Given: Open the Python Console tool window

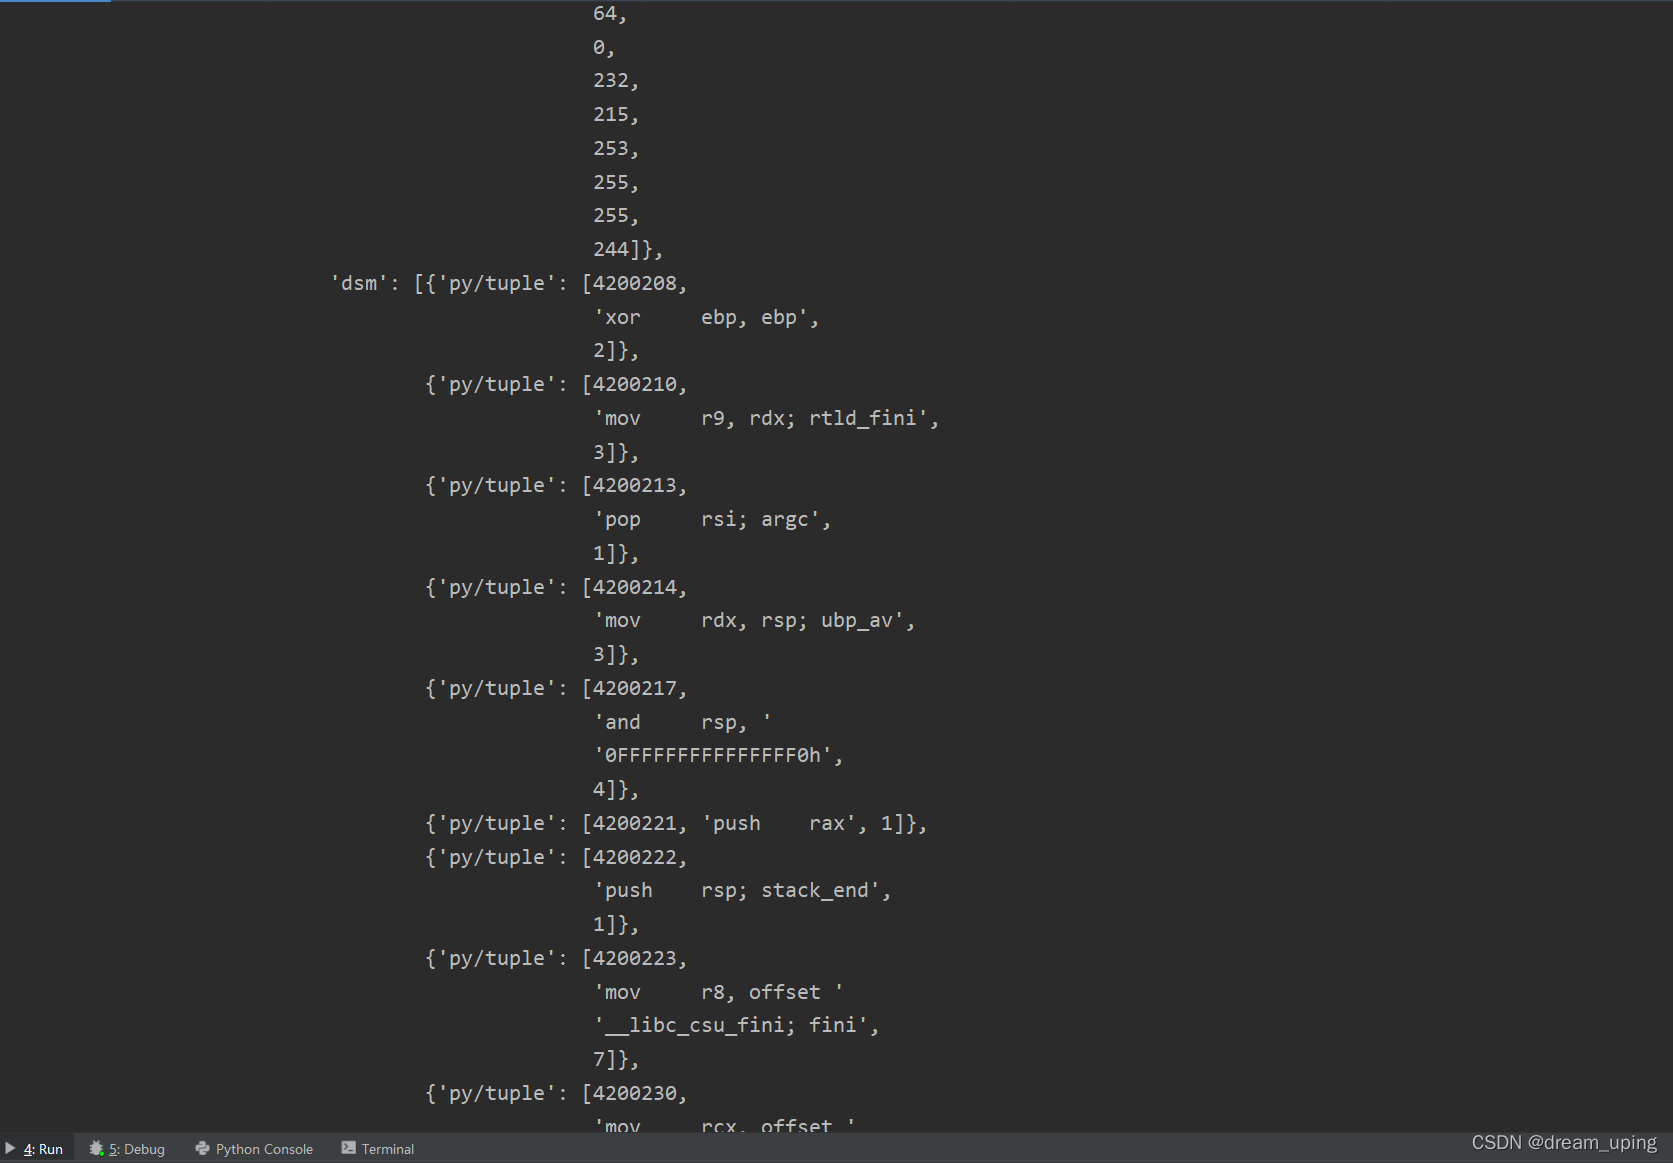Looking at the screenshot, I should (x=263, y=1148).
